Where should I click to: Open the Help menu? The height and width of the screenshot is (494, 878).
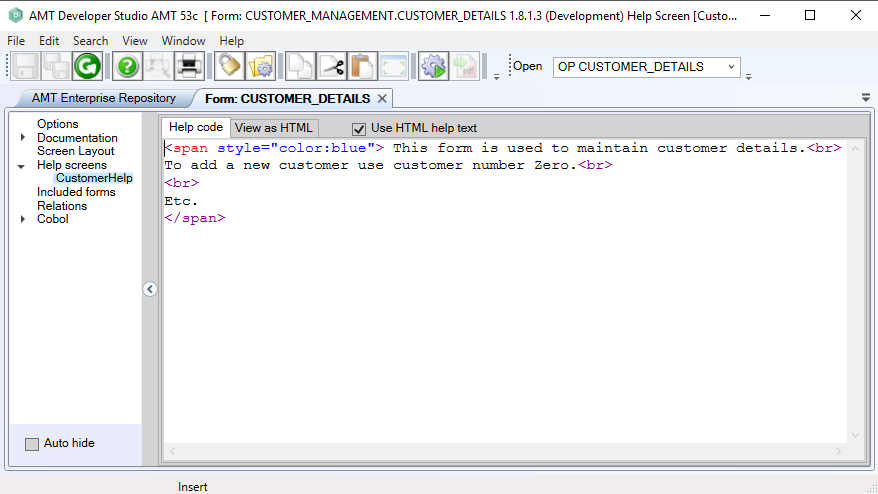coord(231,41)
